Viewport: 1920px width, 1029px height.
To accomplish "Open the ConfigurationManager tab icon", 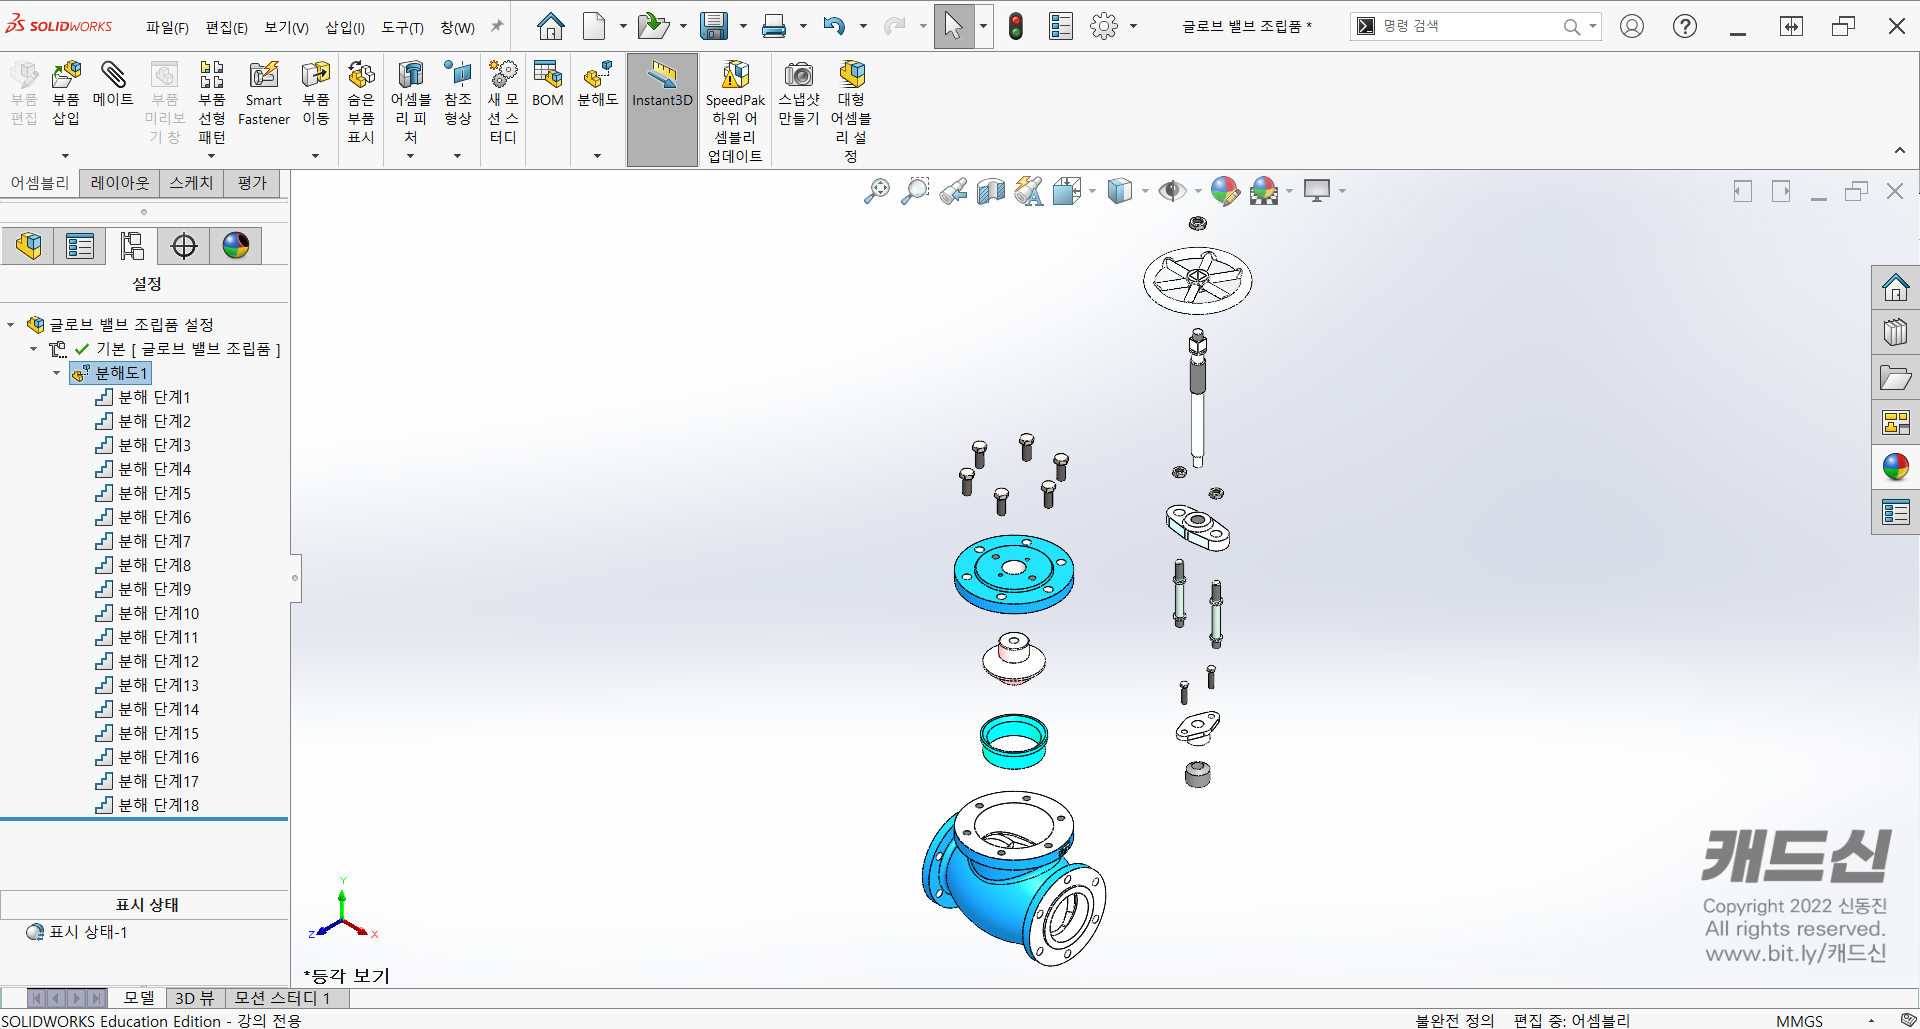I will click(x=132, y=246).
